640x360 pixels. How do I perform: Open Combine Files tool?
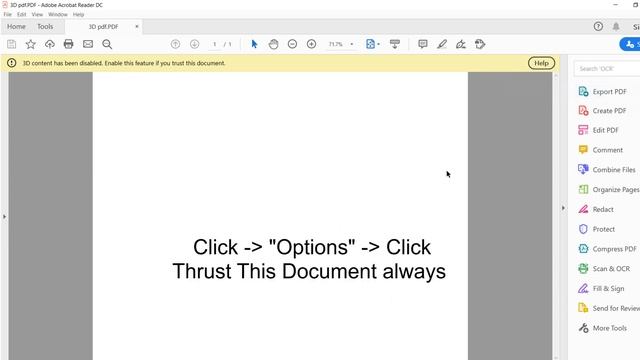607,169
